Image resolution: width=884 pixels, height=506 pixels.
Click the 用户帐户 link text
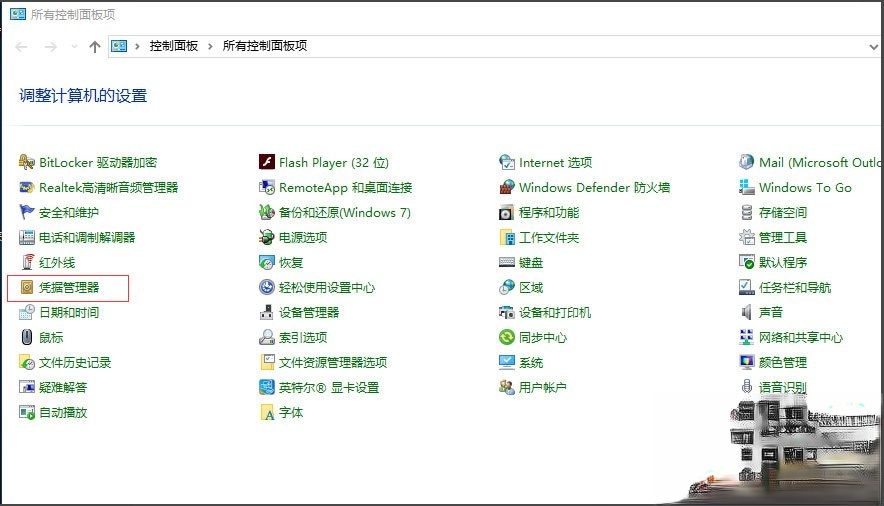tap(542, 387)
